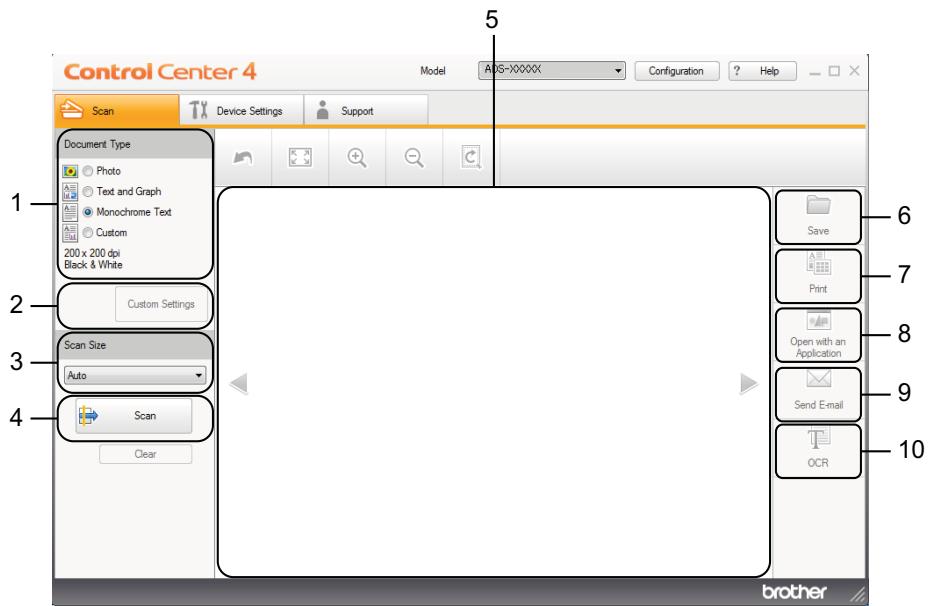Open the Scan Size Auto dropdown
Screen dimensions: 929x606
pos(135,375)
